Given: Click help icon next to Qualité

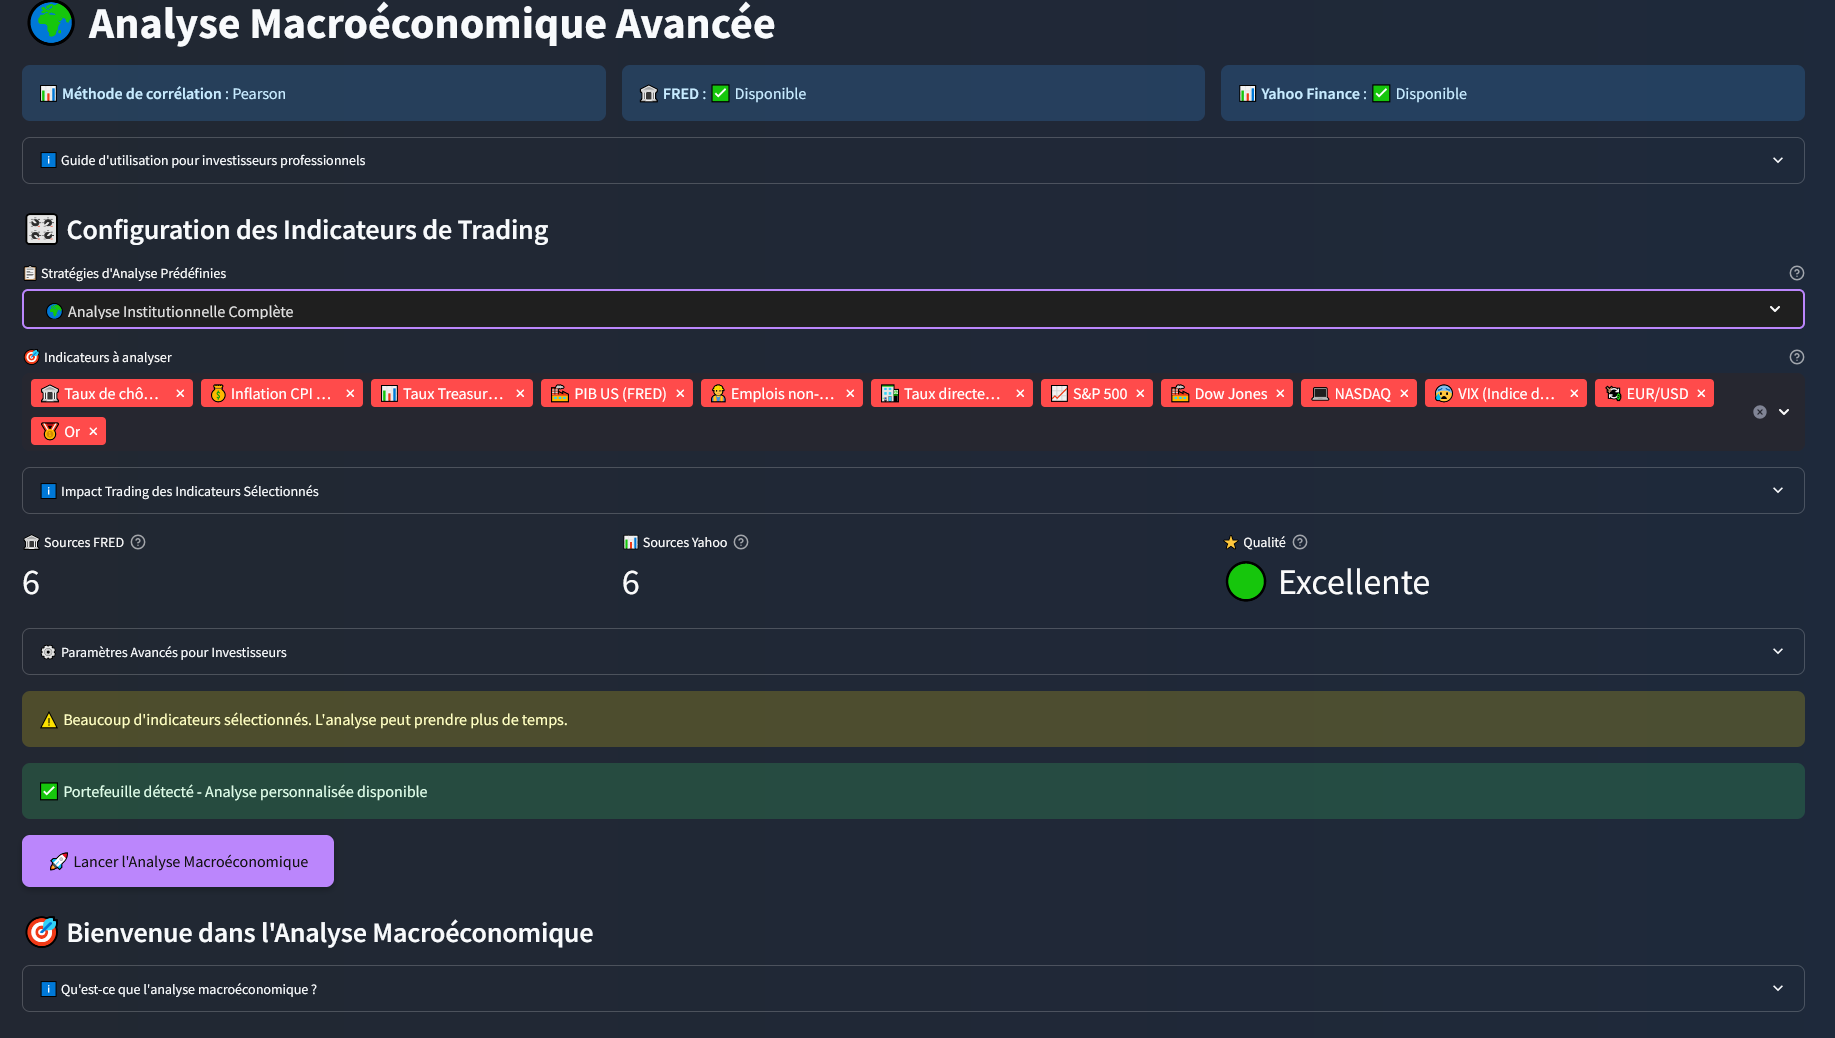Looking at the screenshot, I should pyautogui.click(x=1300, y=542).
